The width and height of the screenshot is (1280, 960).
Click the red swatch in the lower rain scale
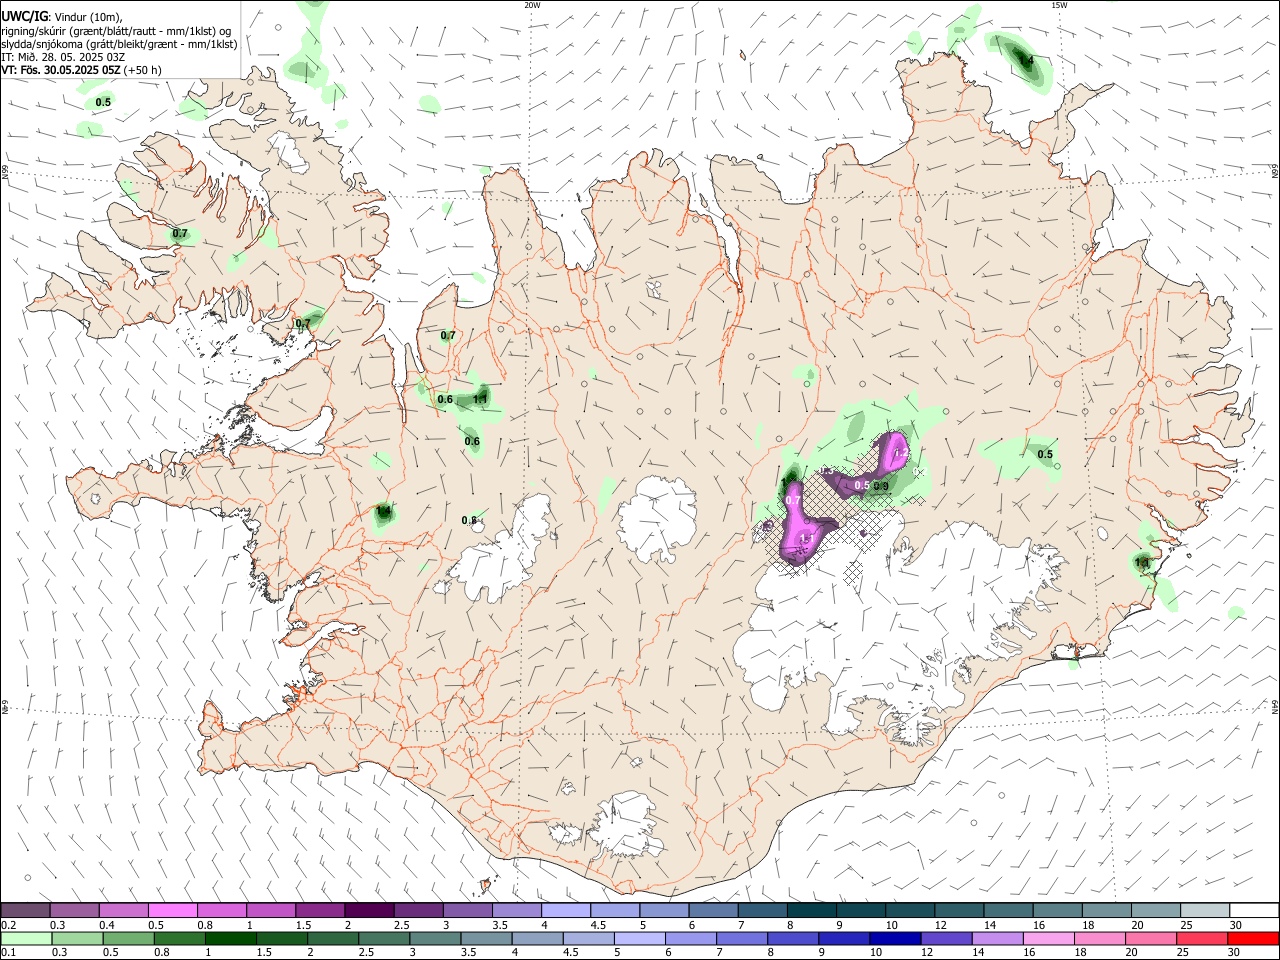(1254, 938)
